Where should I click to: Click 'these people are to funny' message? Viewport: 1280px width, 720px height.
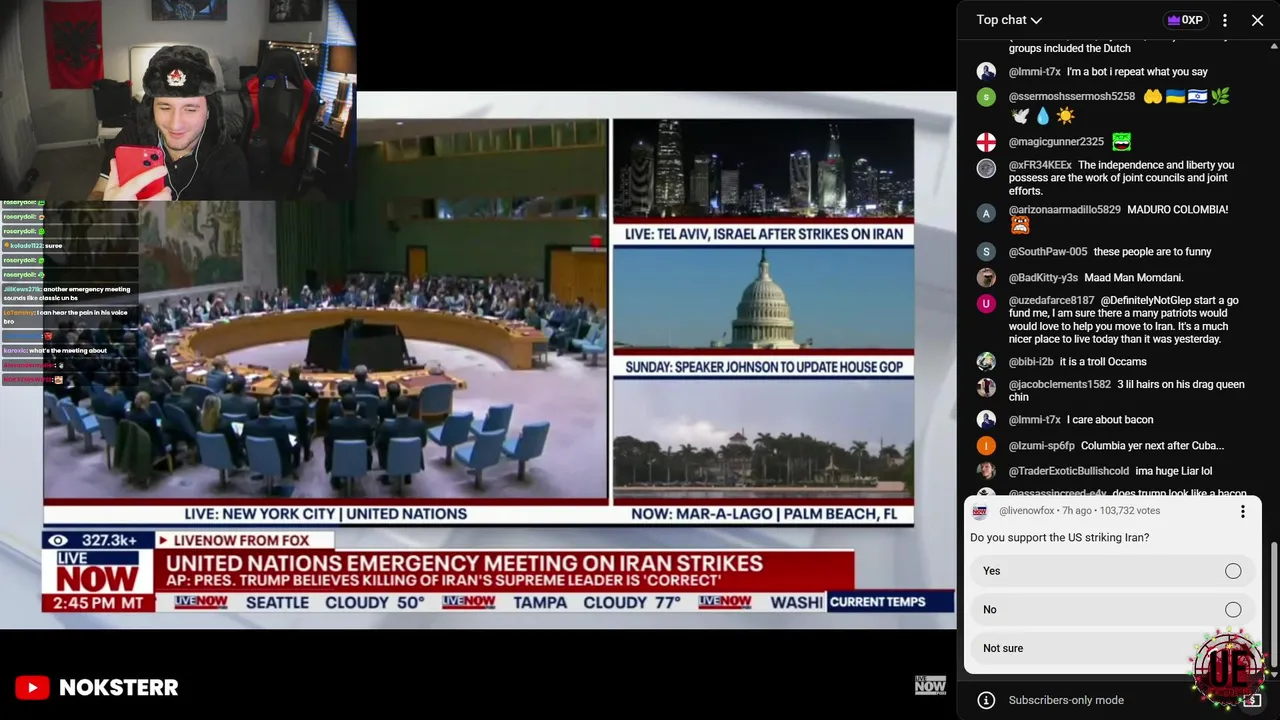tap(1152, 252)
